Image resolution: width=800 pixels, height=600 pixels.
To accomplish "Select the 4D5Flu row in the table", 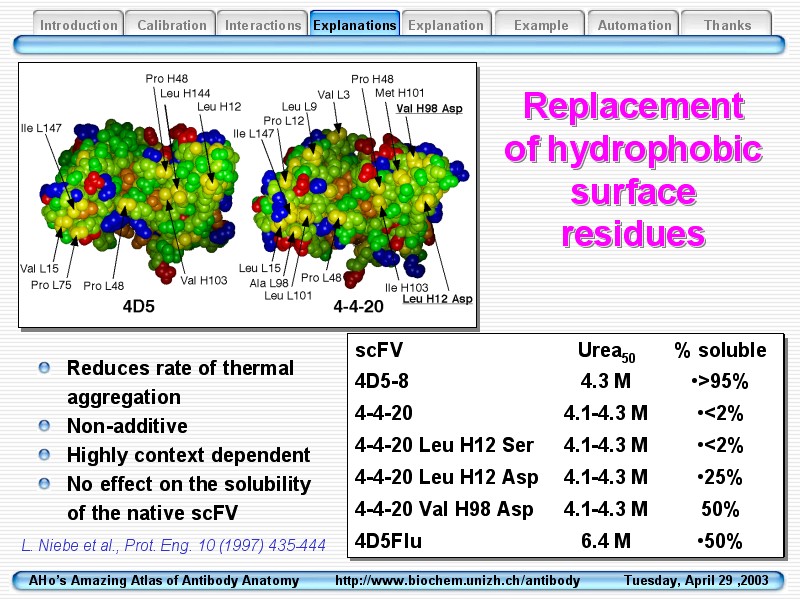I will [x=563, y=542].
